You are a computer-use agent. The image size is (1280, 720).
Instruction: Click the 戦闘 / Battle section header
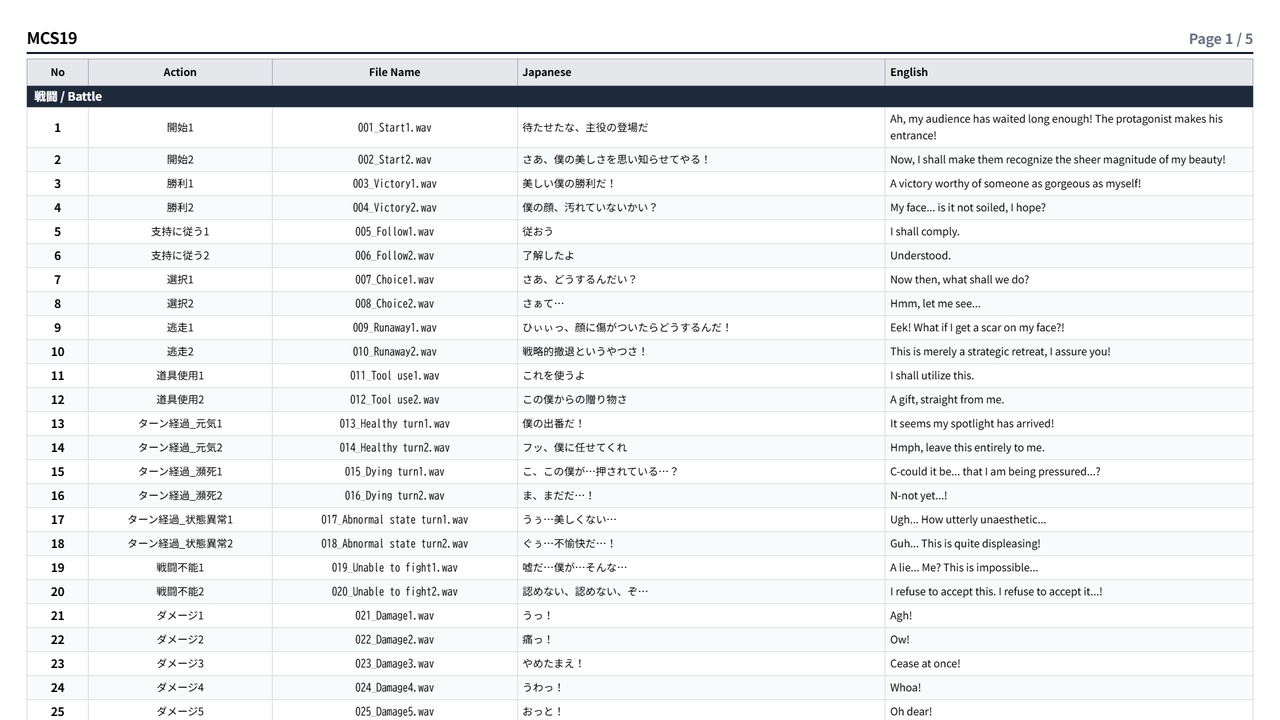click(640, 96)
